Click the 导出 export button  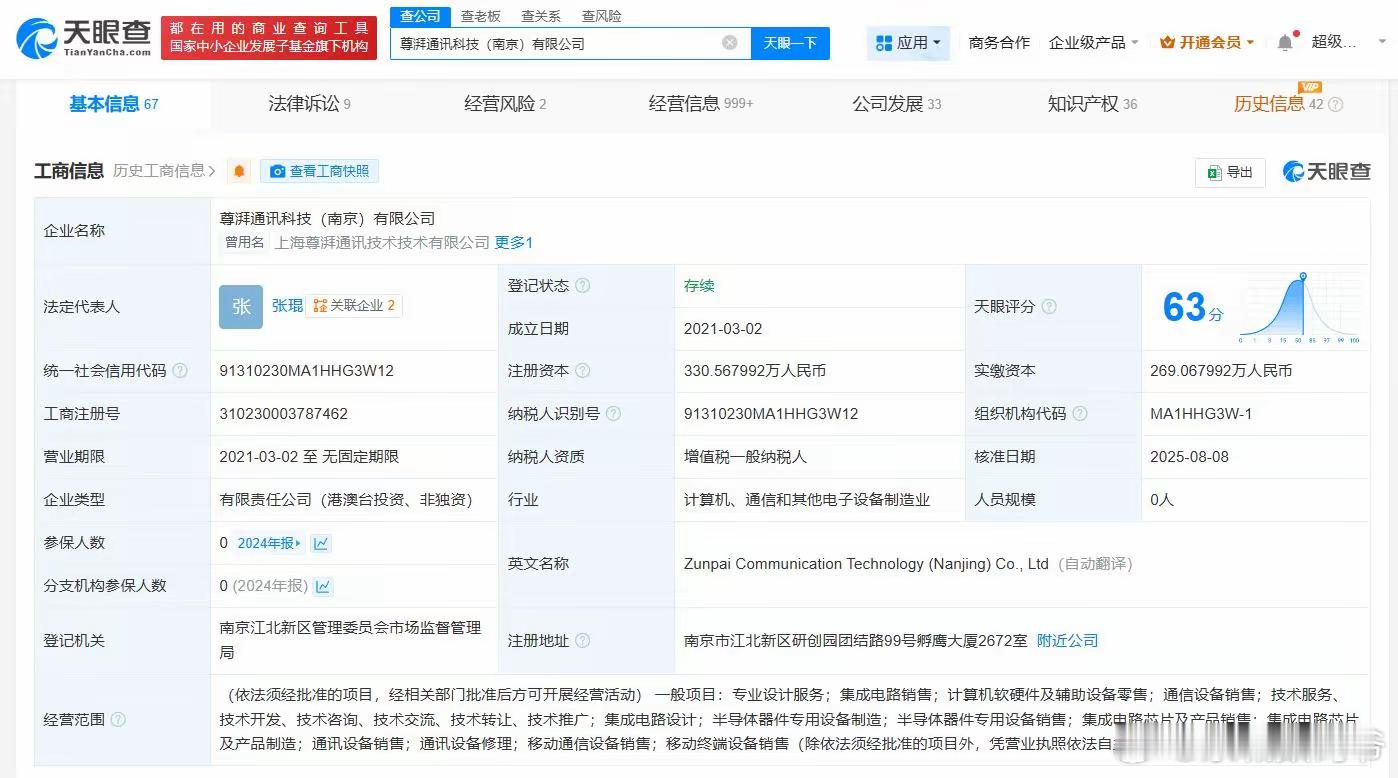click(1230, 172)
